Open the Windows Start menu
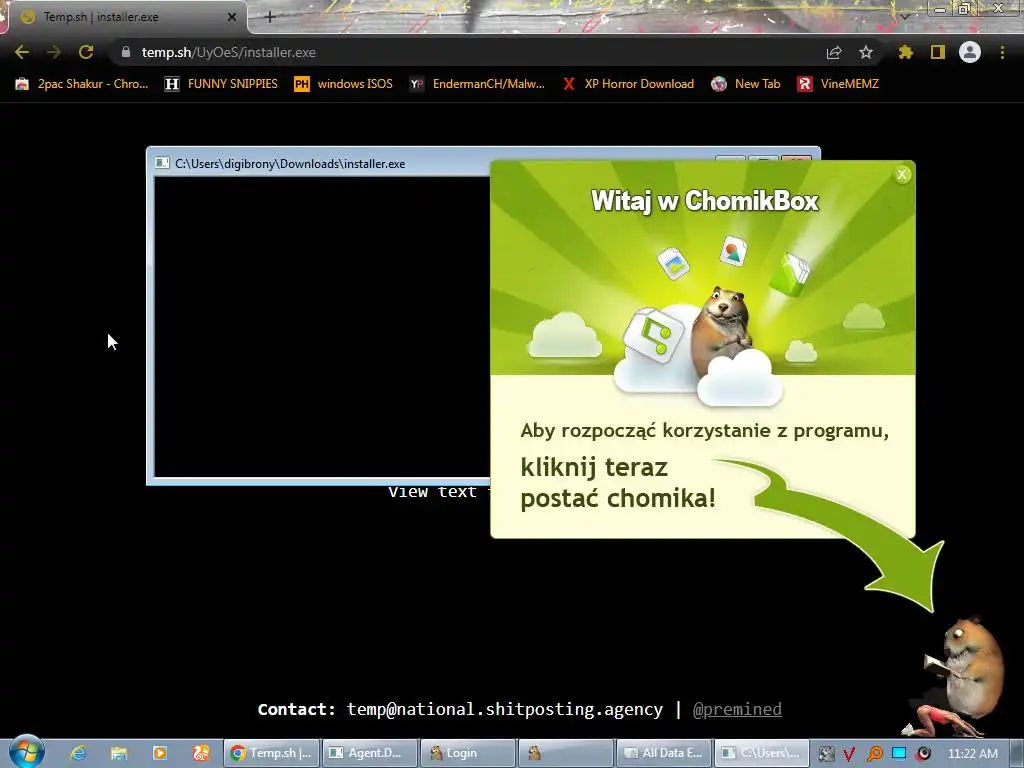The height and width of the screenshot is (768, 1024). click(26, 752)
